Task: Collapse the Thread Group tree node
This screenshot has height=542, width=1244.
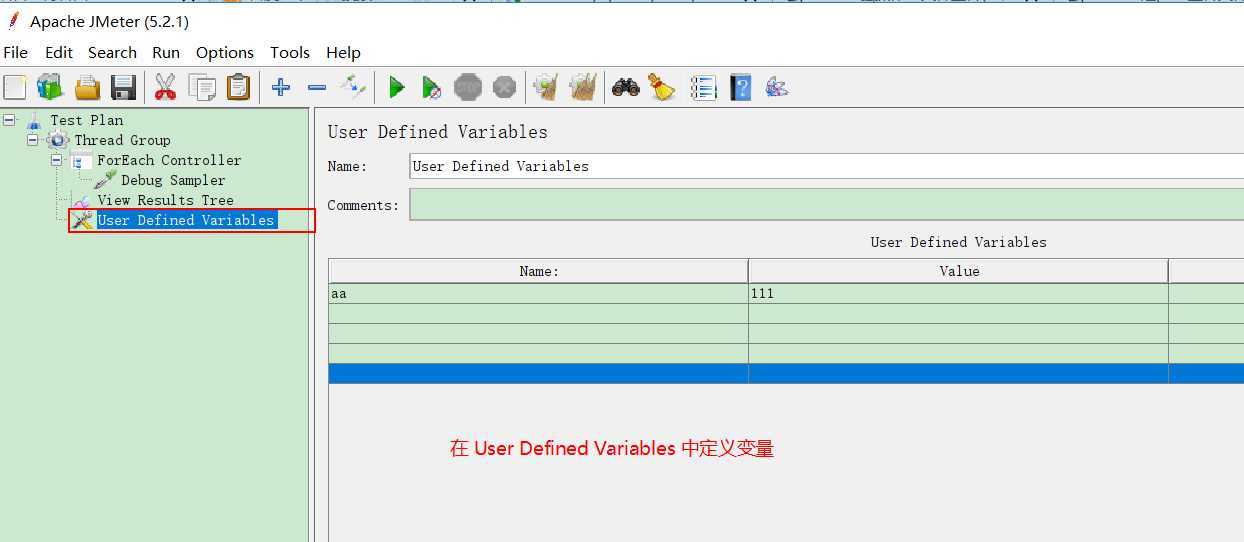Action: coord(32,140)
